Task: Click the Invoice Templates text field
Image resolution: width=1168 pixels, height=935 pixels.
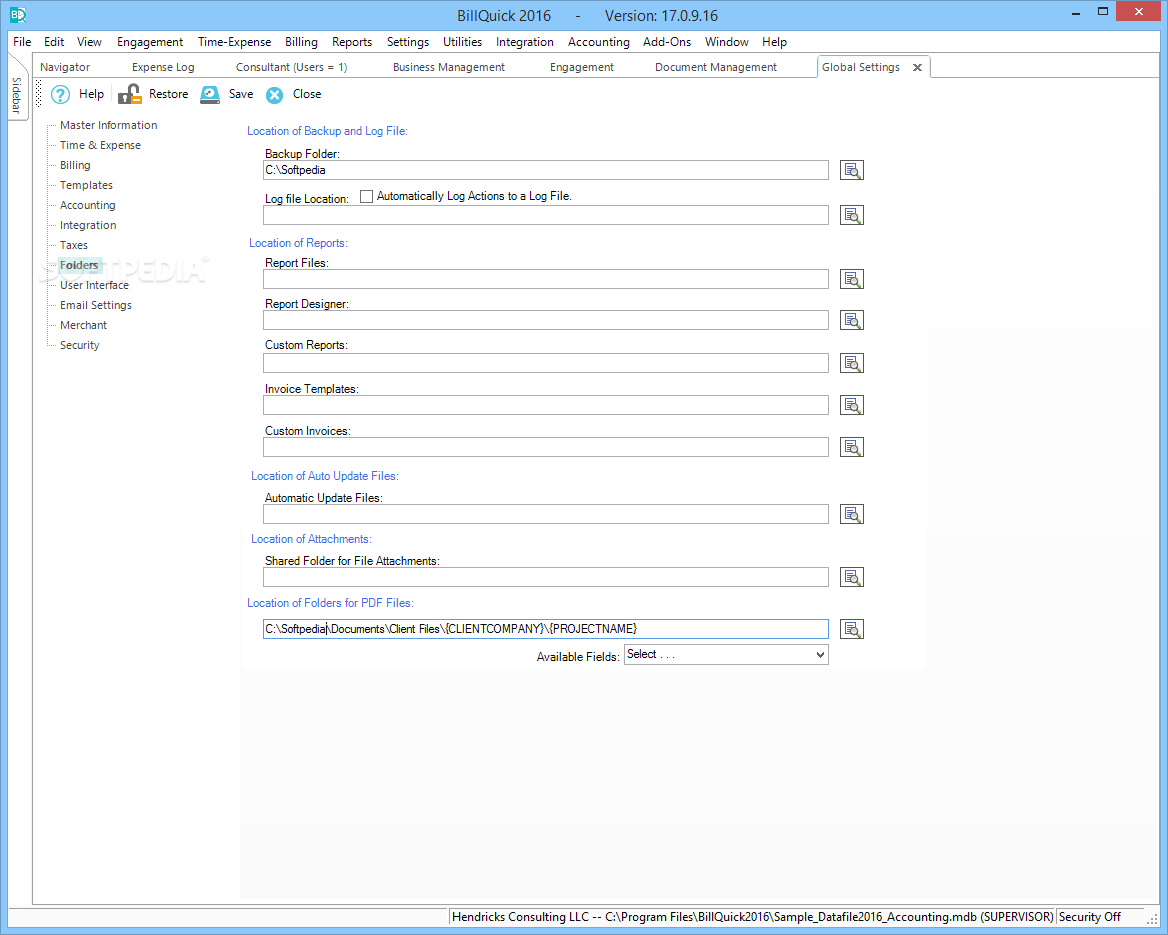Action: click(x=545, y=405)
